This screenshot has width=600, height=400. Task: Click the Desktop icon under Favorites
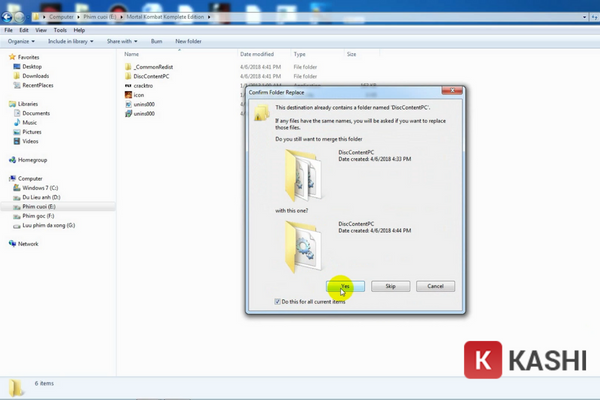coord(19,67)
